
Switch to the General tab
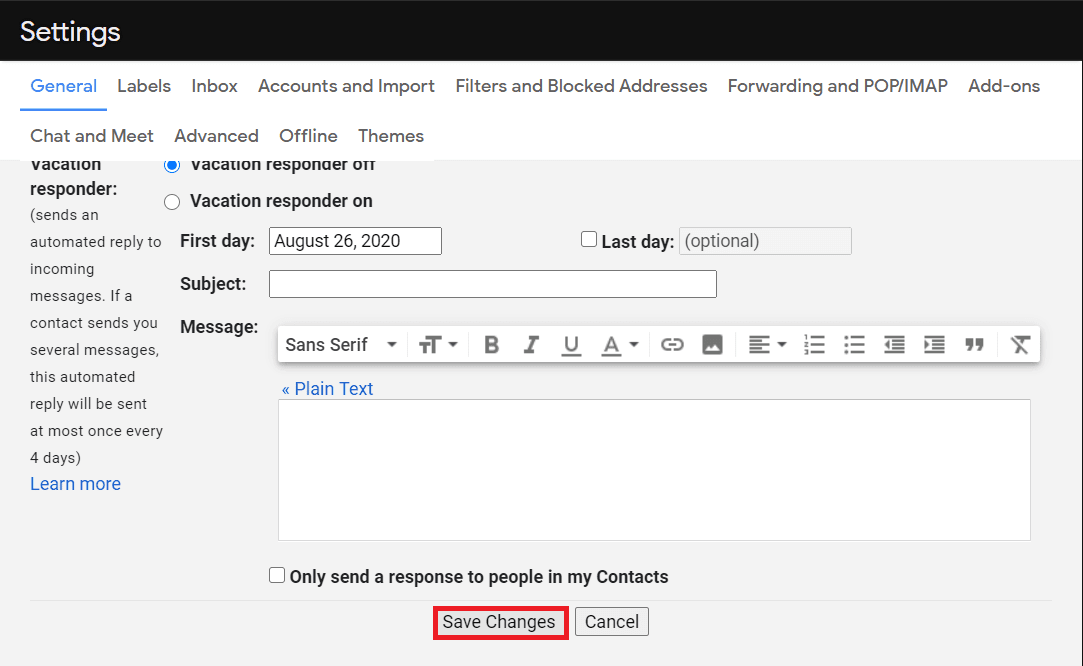coord(64,86)
